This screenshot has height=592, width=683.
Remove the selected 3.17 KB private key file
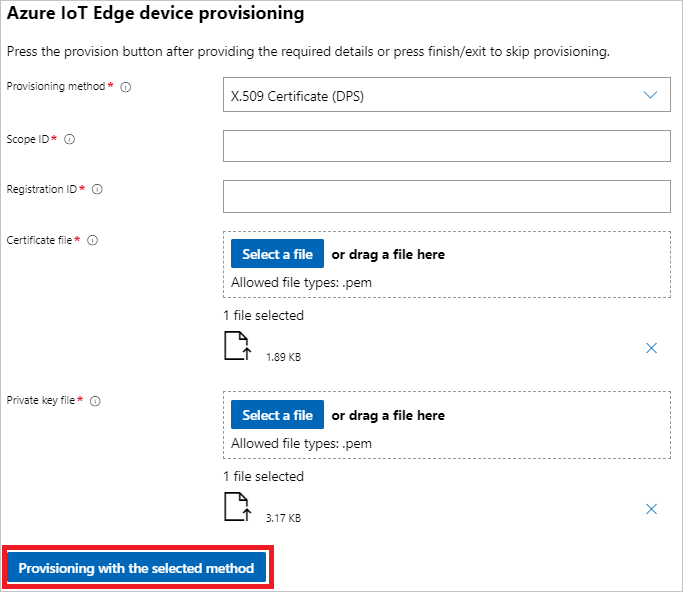tap(651, 509)
